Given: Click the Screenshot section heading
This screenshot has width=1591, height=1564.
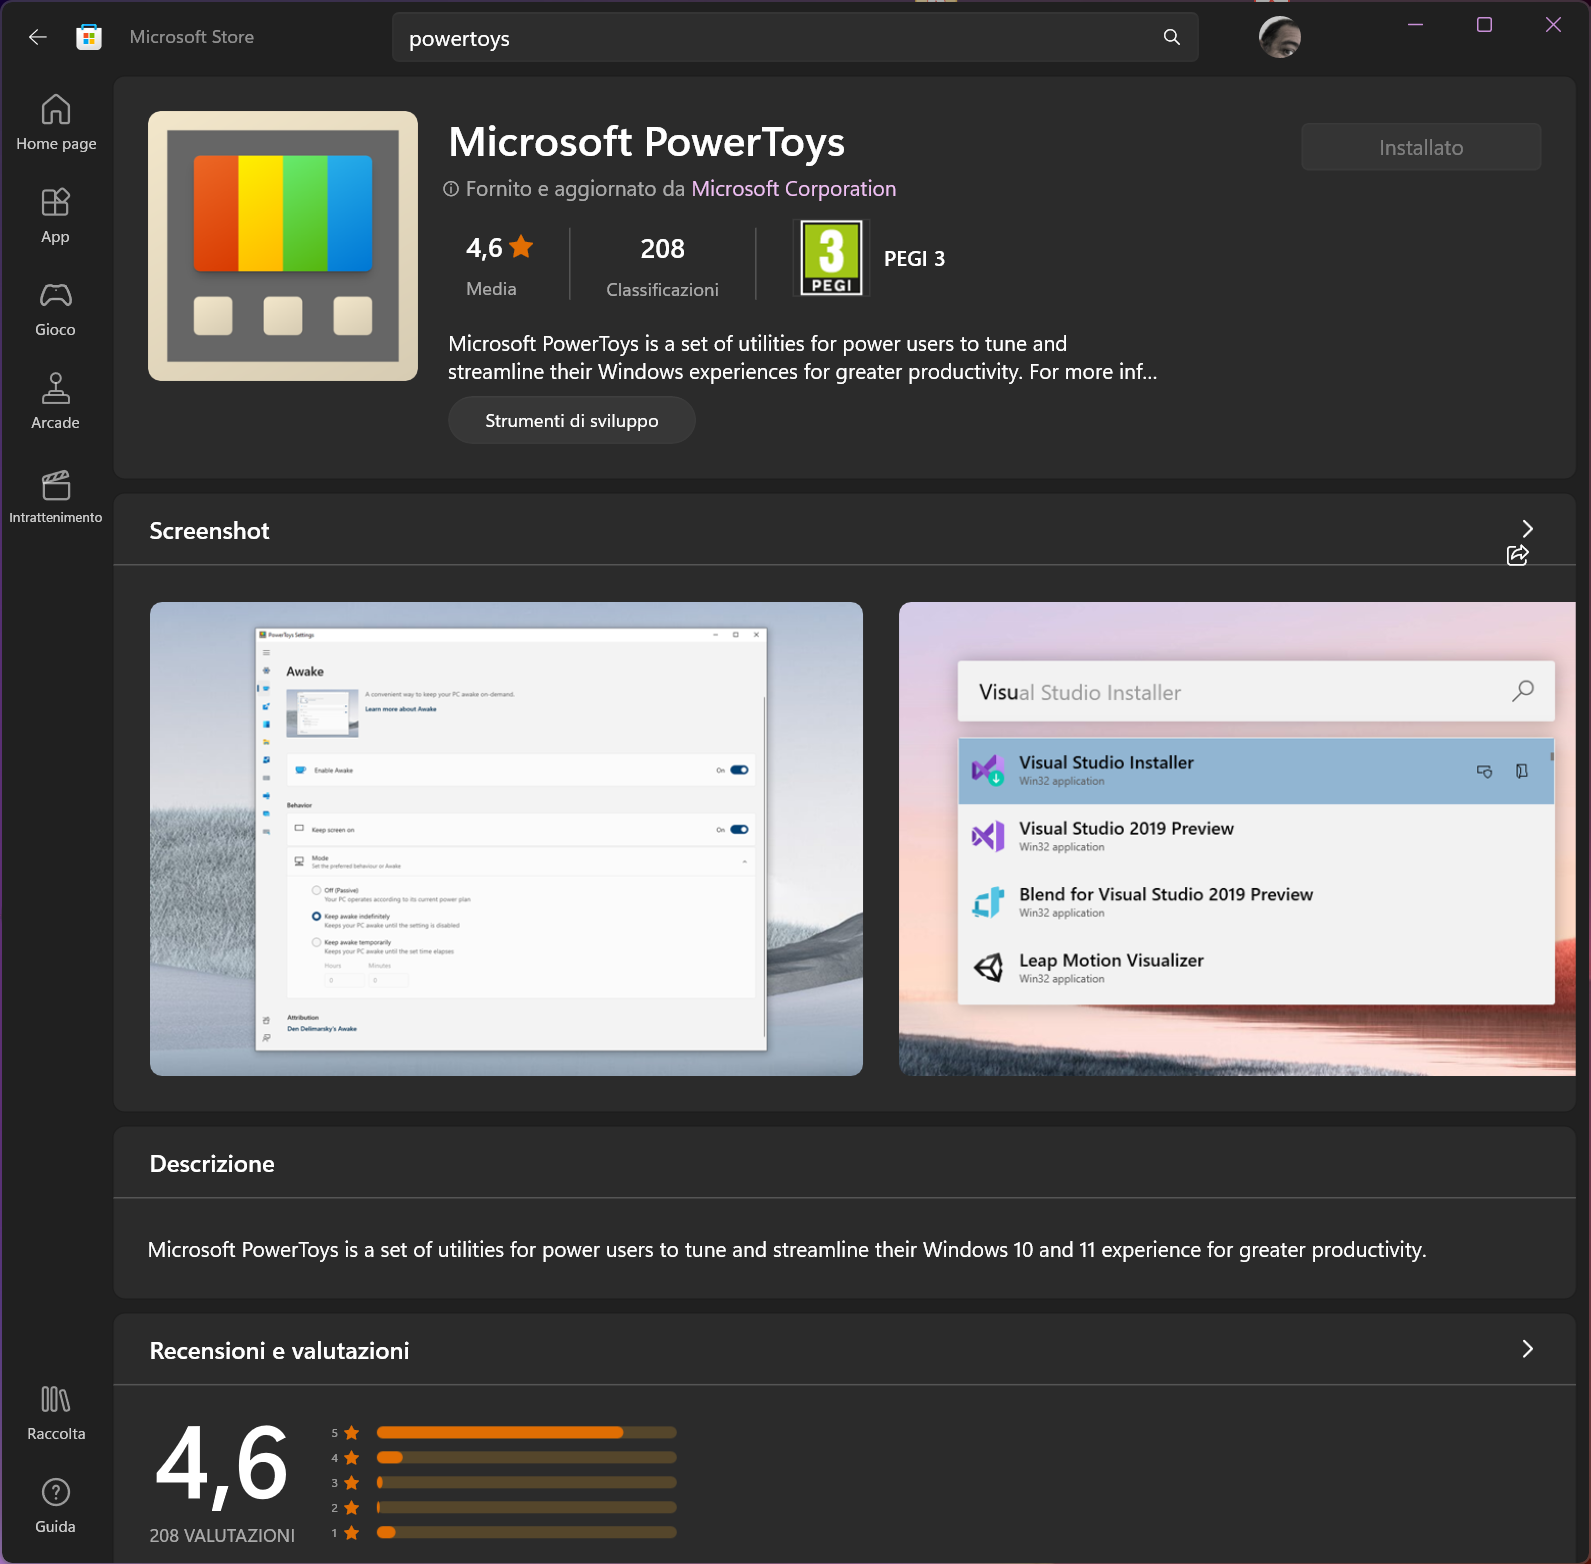Looking at the screenshot, I should pyautogui.click(x=209, y=531).
